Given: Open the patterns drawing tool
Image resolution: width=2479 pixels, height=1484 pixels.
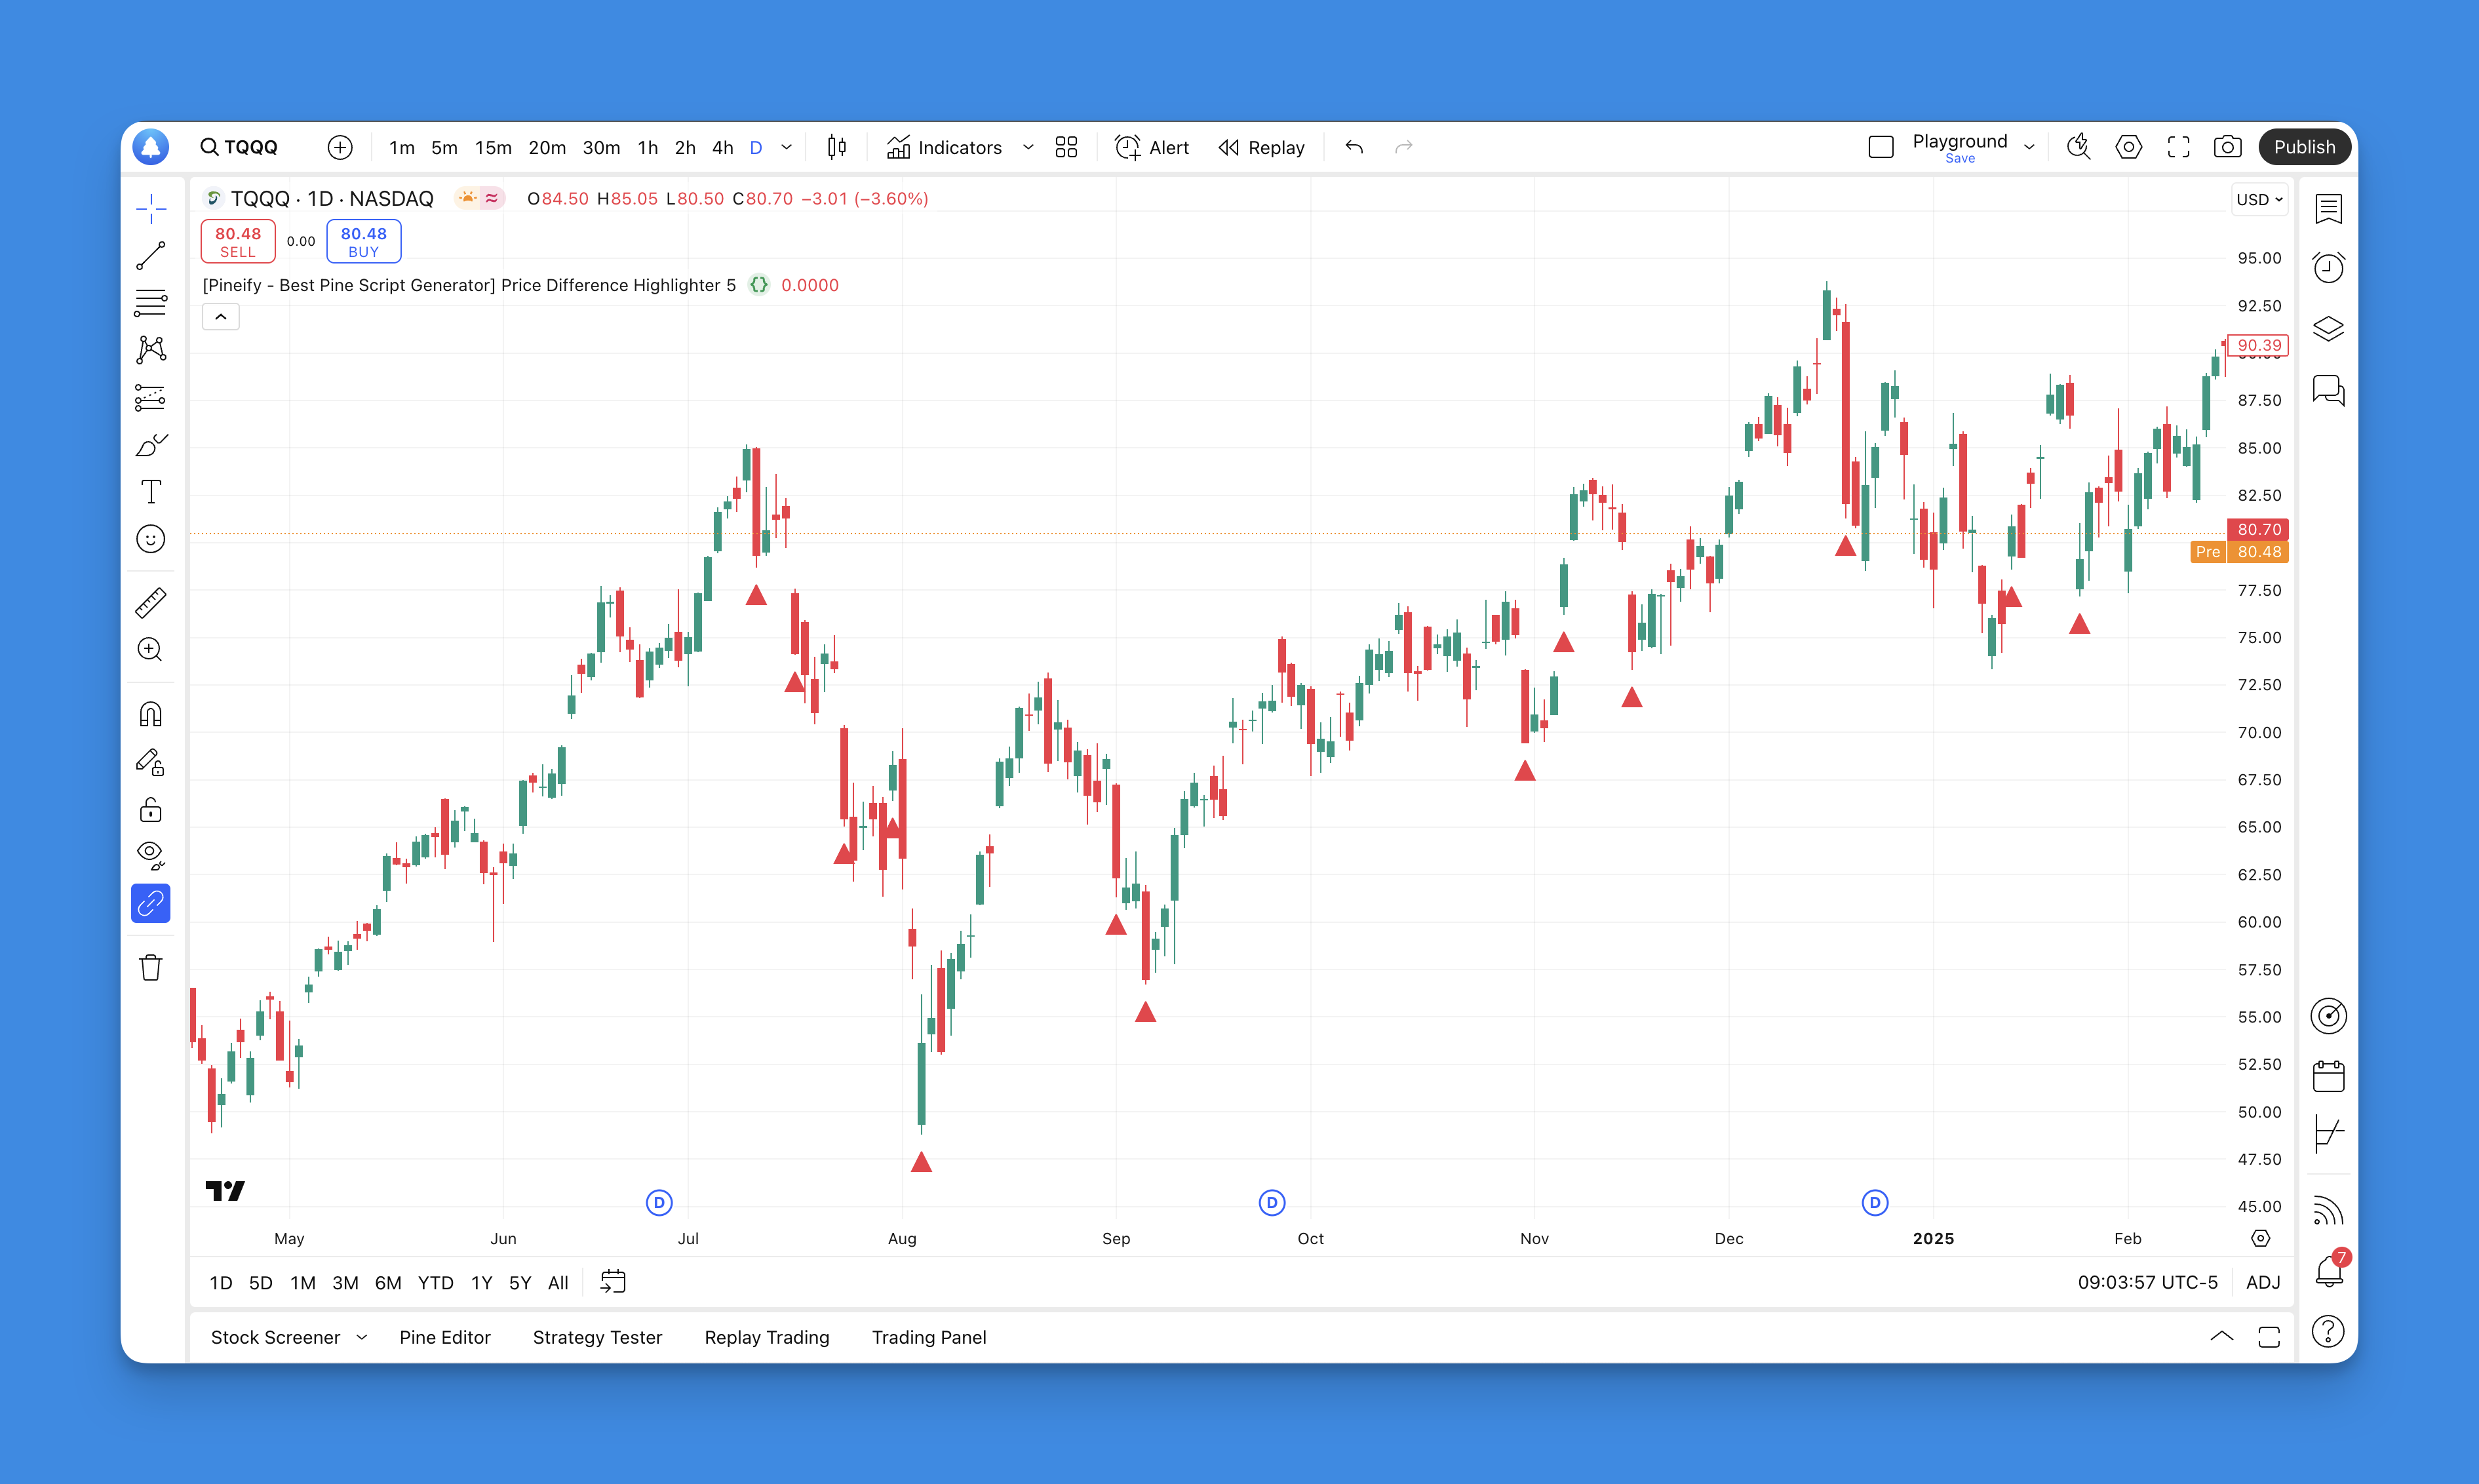Looking at the screenshot, I should (x=151, y=349).
